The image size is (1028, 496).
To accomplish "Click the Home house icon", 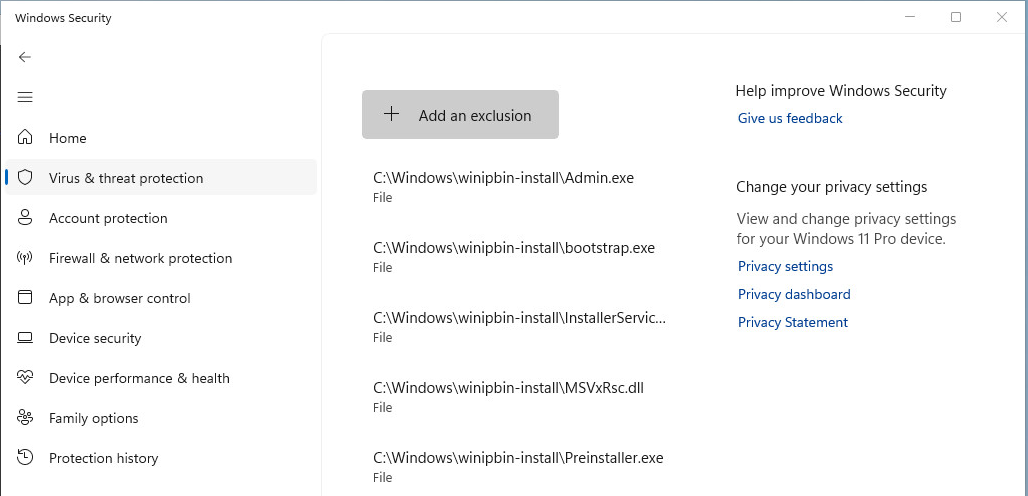I will point(25,138).
